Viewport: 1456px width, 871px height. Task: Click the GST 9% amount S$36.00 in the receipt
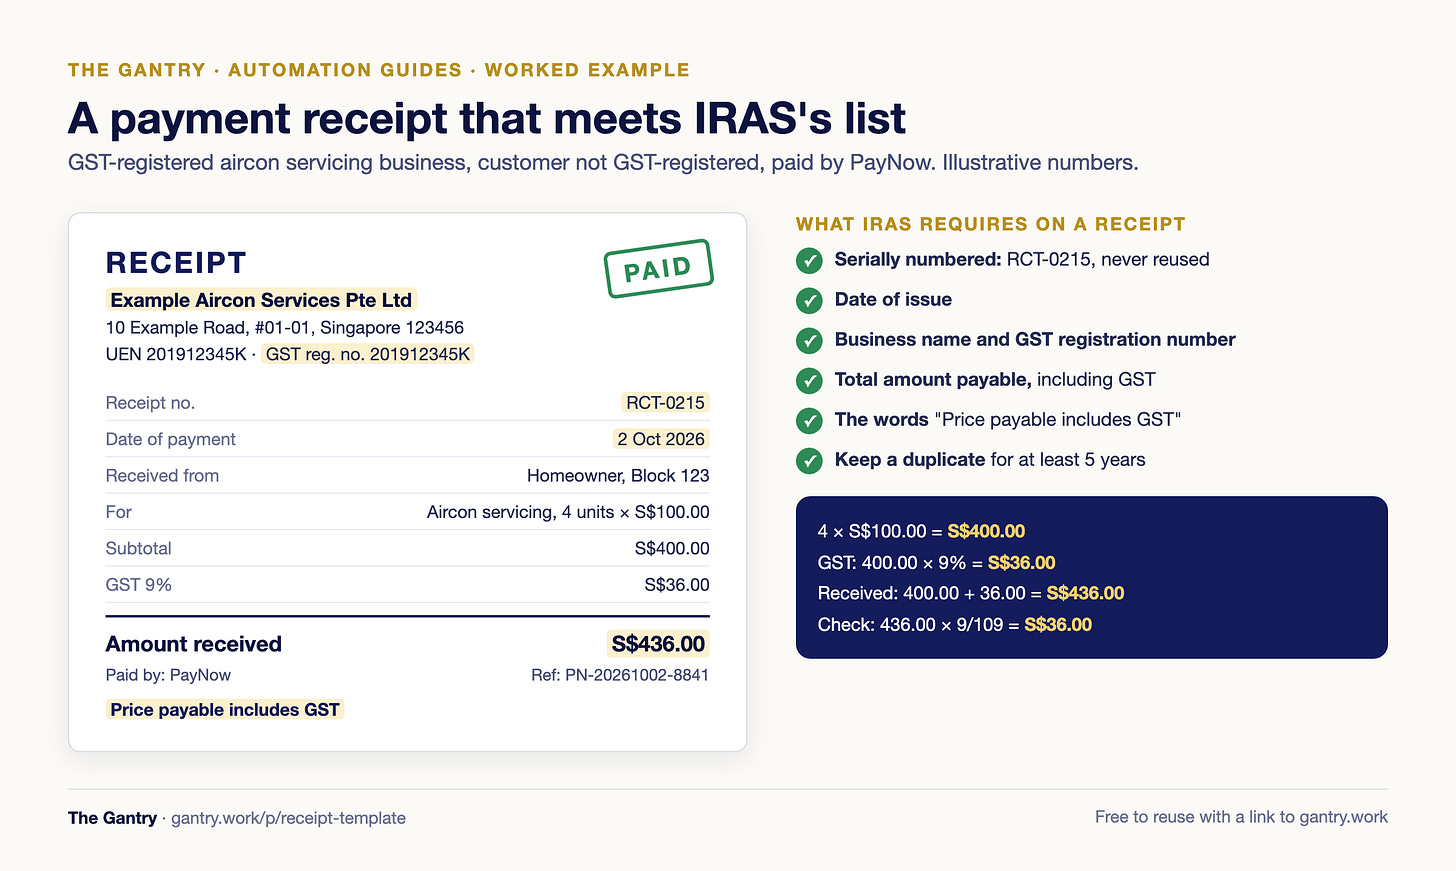pyautogui.click(x=677, y=585)
